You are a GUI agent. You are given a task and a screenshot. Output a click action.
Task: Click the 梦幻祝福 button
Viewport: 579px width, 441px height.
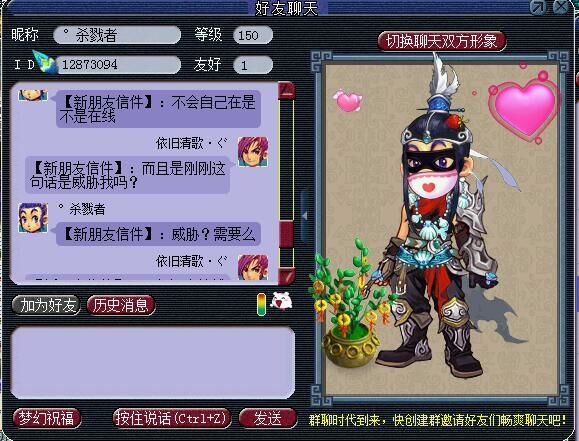(47, 418)
